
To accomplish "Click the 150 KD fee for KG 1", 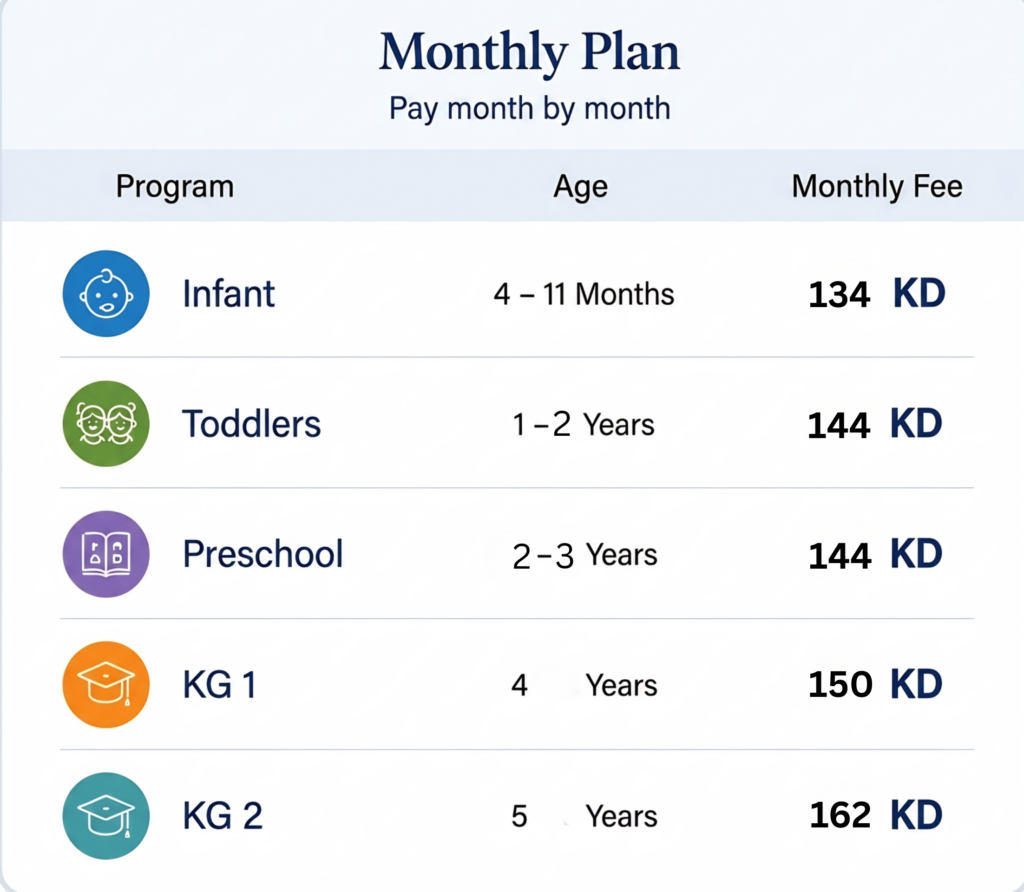I will (x=875, y=684).
